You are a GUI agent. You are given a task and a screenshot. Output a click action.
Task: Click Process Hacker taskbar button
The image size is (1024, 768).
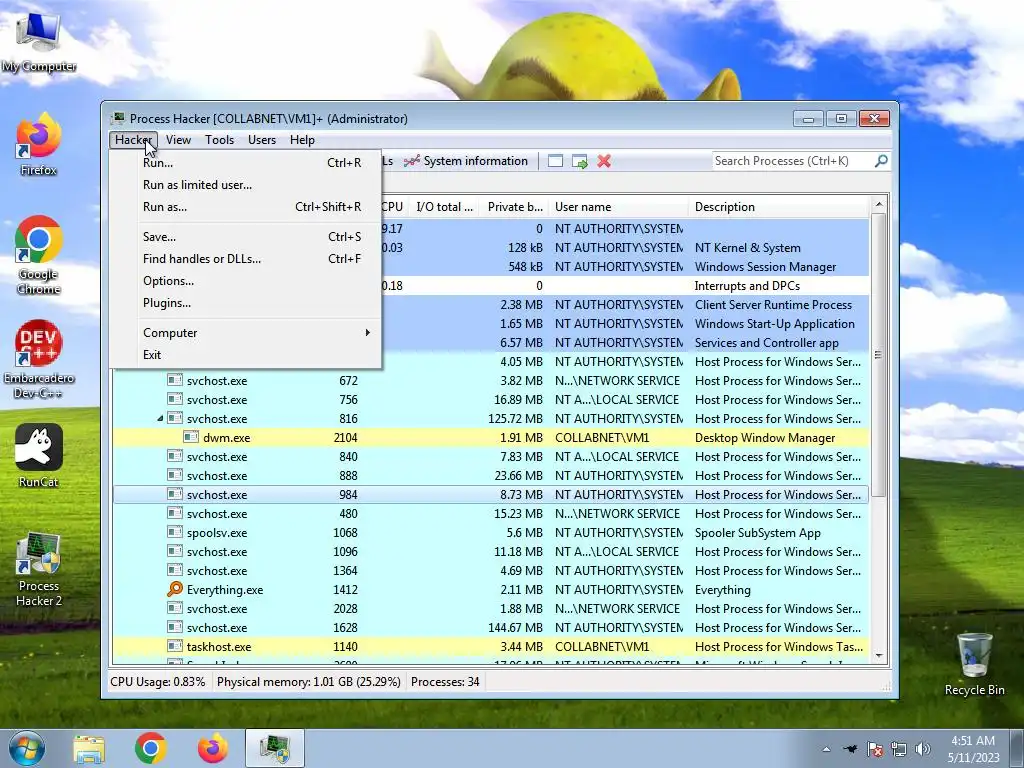pos(275,748)
